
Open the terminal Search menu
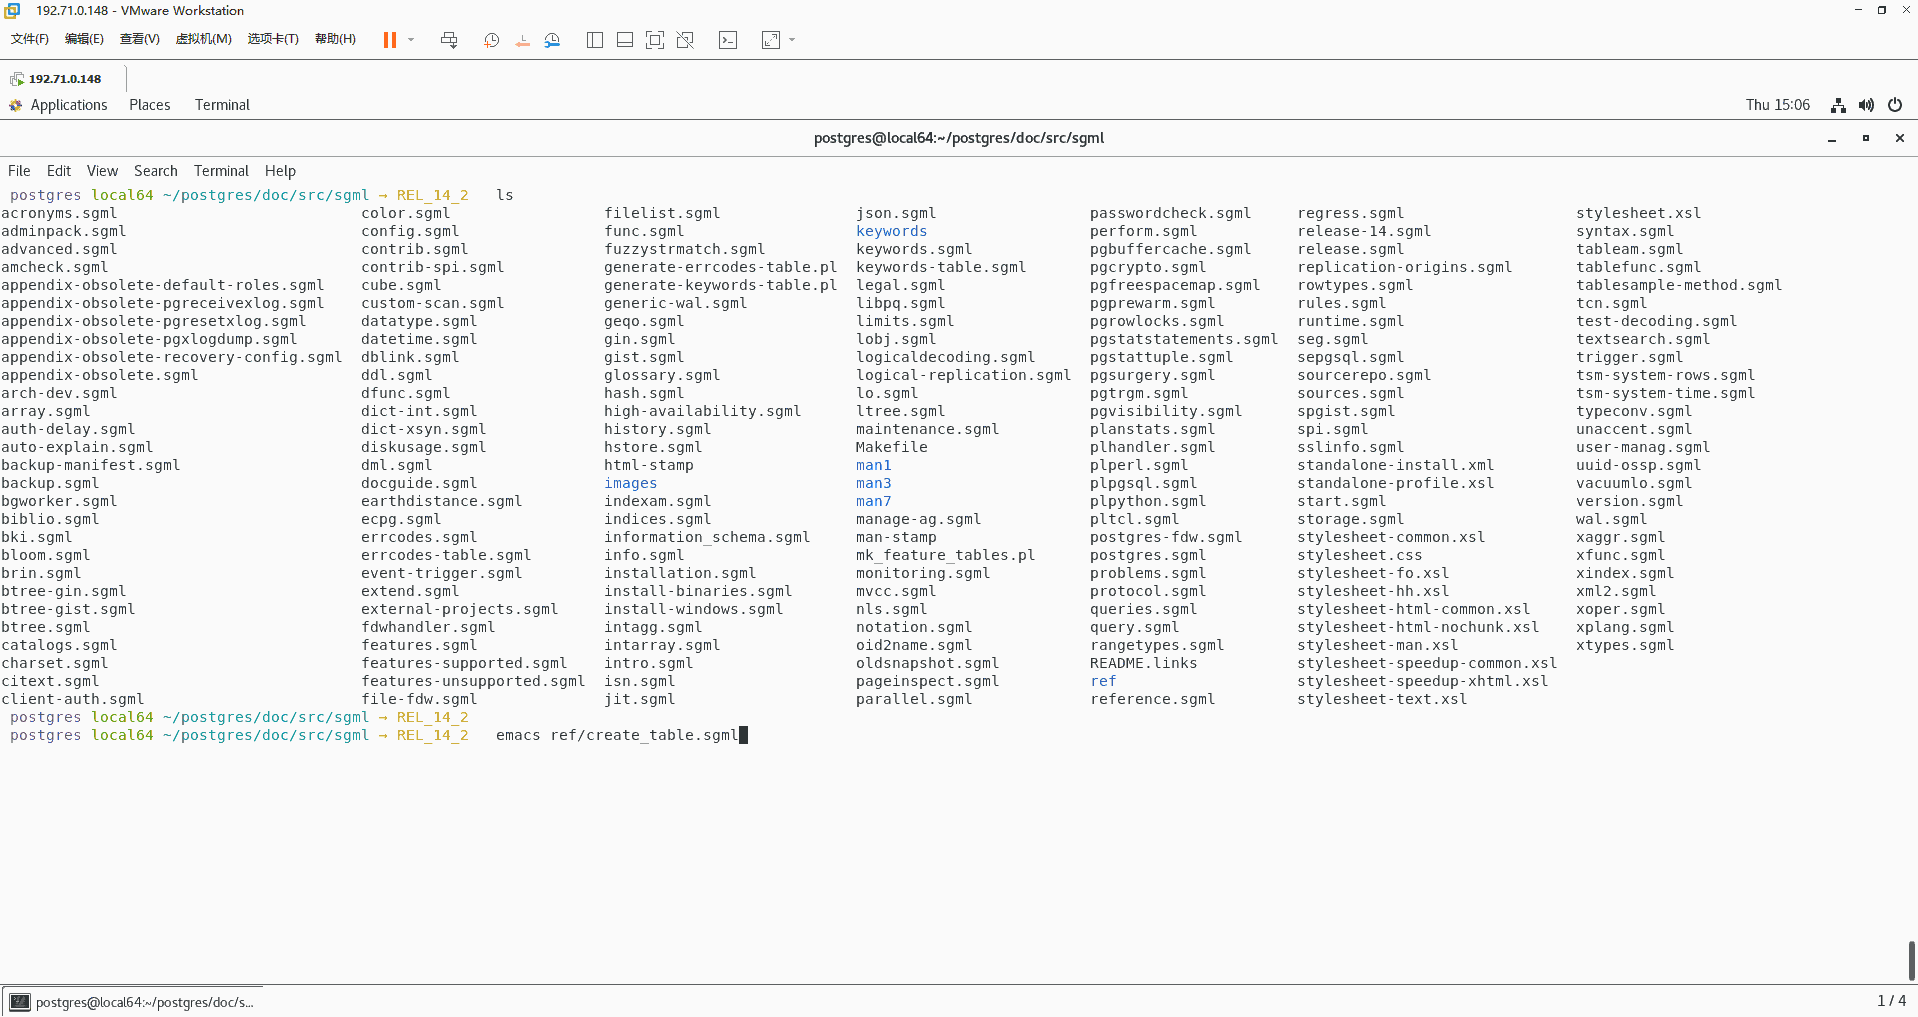pyautogui.click(x=155, y=171)
